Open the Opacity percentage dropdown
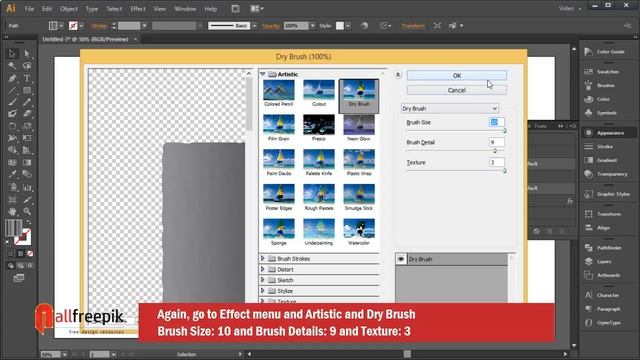Screen dimensions: 640x360 click(x=313, y=26)
